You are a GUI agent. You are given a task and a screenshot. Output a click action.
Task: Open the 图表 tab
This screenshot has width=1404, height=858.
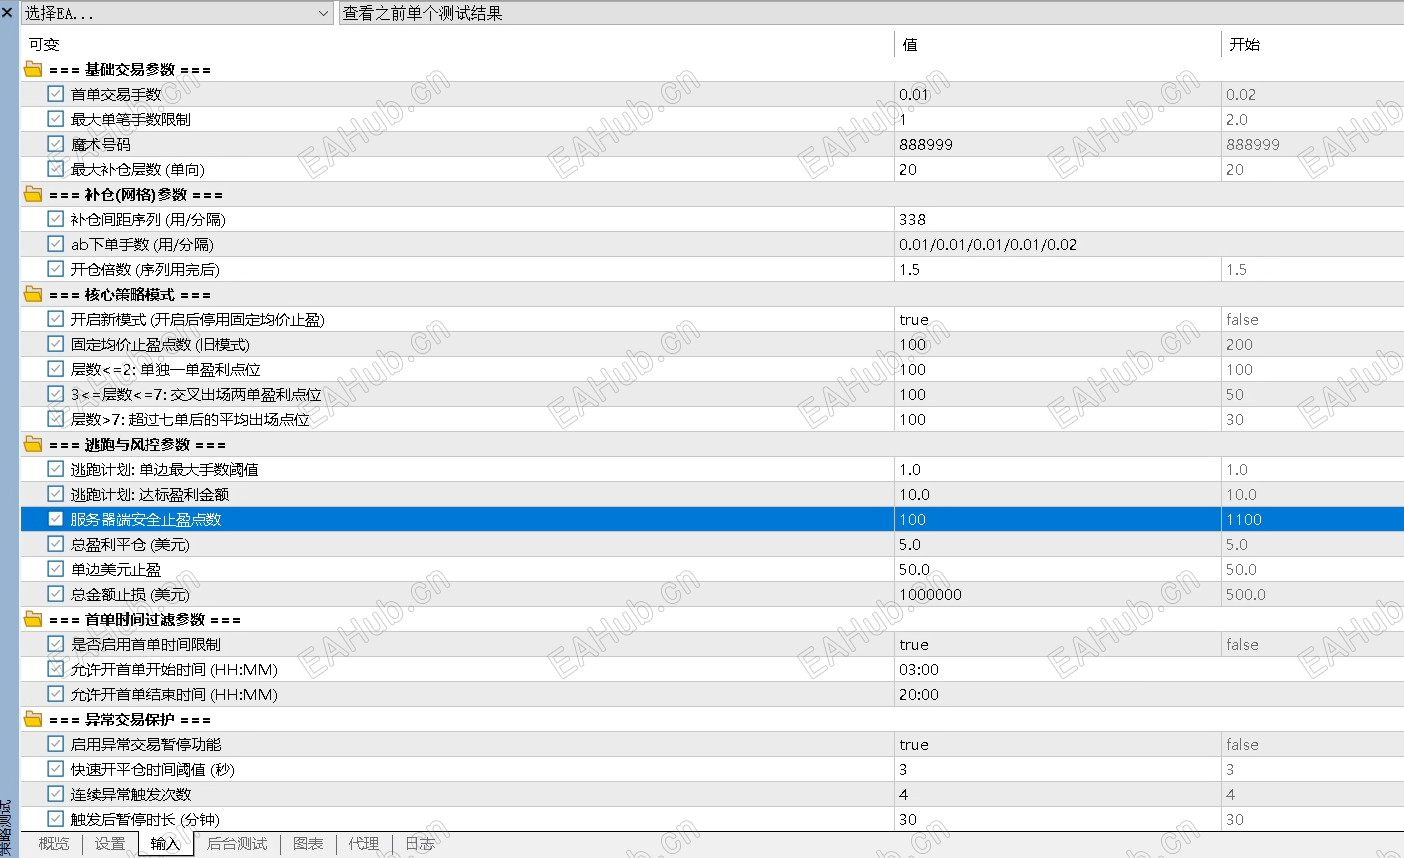pyautogui.click(x=308, y=844)
